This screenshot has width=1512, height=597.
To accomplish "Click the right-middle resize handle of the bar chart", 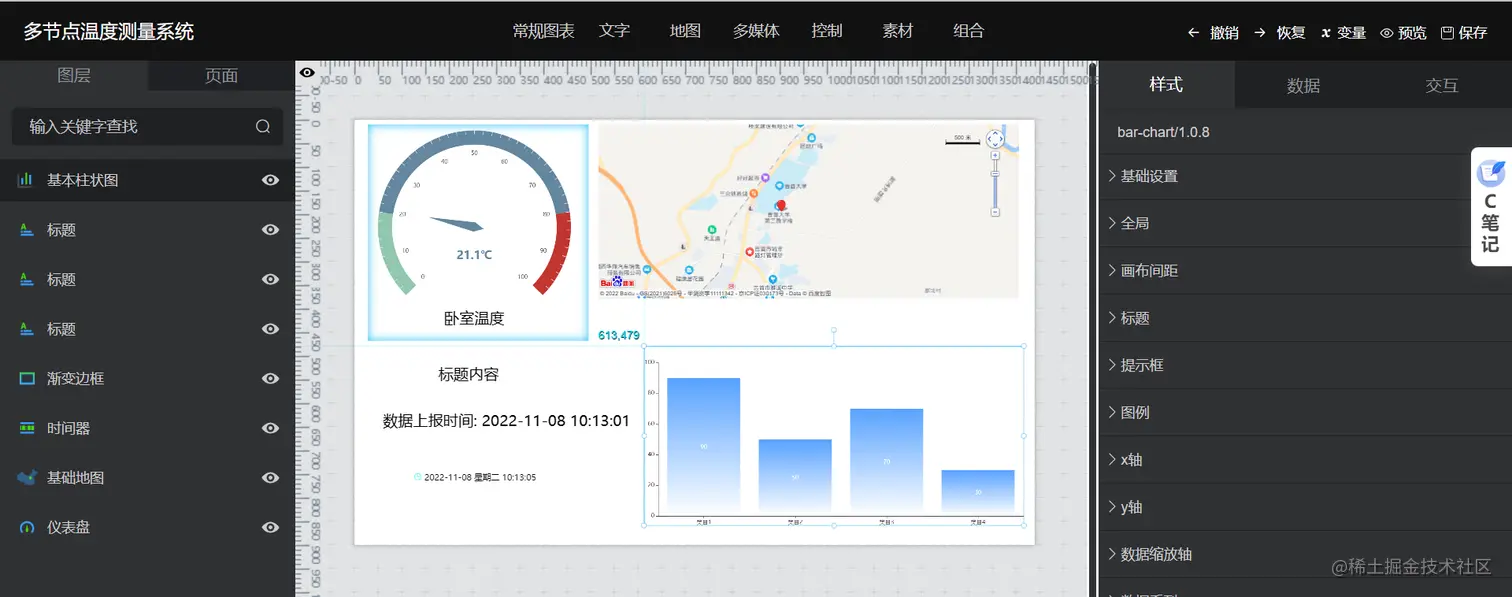I will click(1023, 436).
